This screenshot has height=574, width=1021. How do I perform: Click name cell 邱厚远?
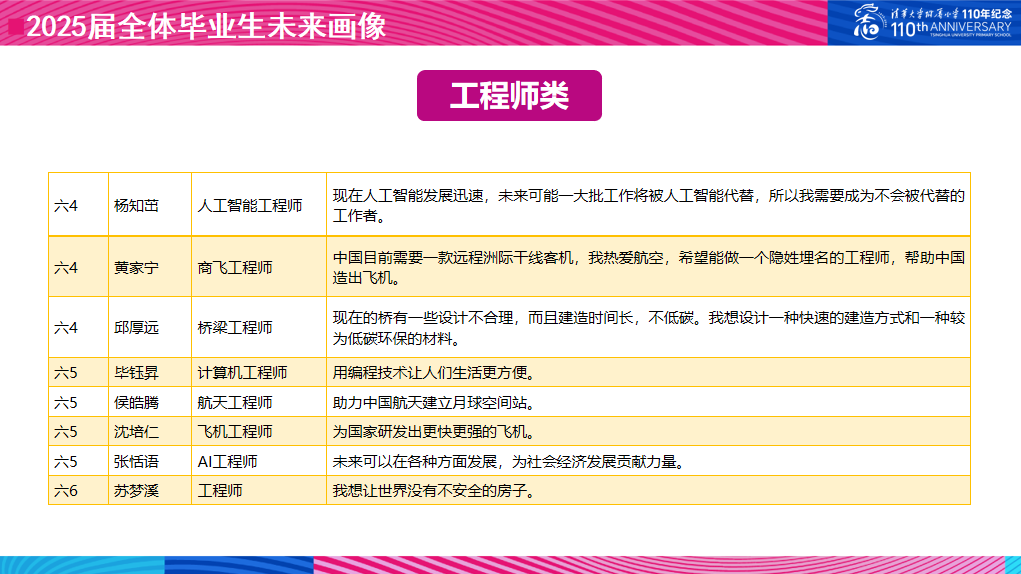[150, 327]
